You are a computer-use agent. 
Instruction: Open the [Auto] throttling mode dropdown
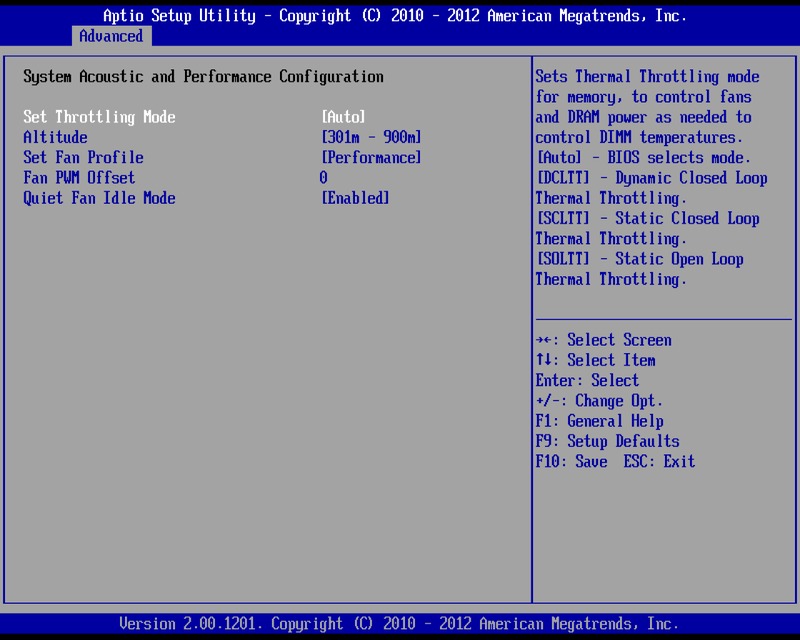(343, 117)
